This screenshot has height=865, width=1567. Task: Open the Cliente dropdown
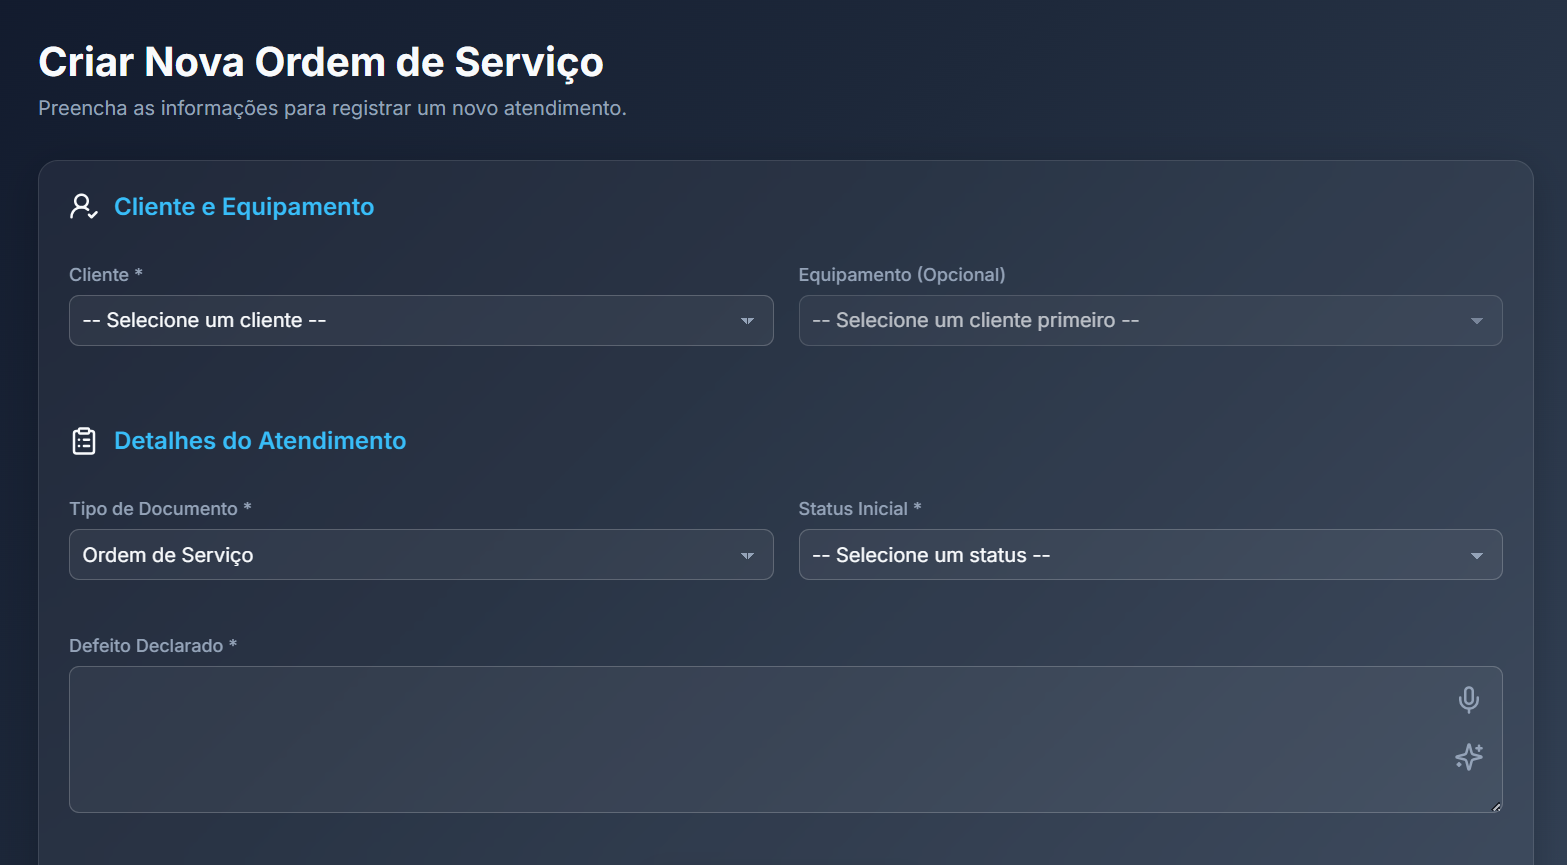click(421, 320)
